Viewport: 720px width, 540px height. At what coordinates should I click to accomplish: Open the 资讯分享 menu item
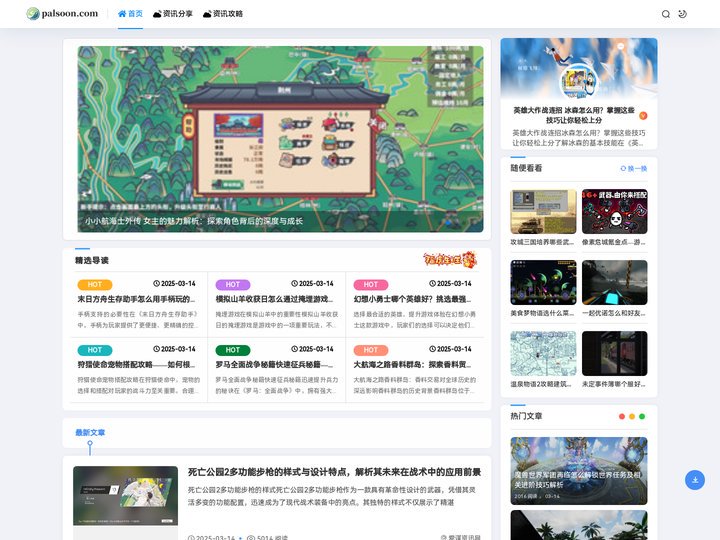pyautogui.click(x=173, y=14)
